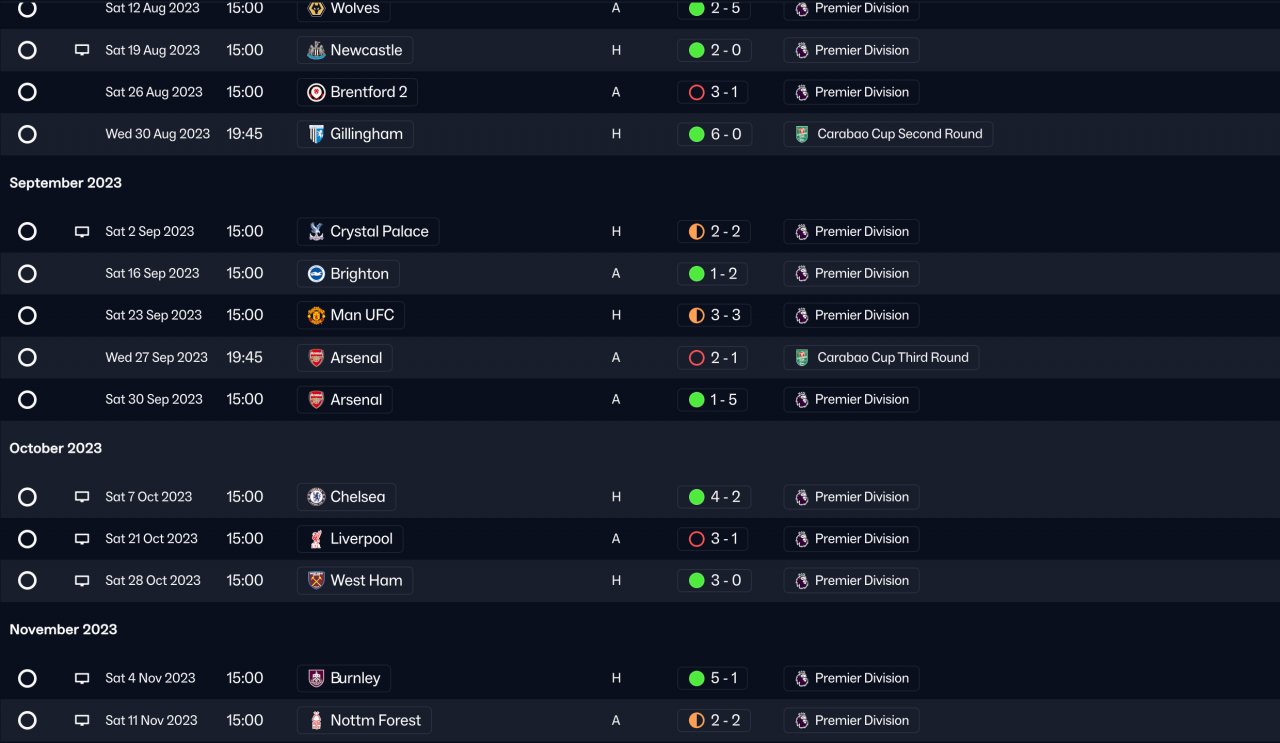Image resolution: width=1280 pixels, height=743 pixels.
Task: Select the radio circle for Brighton fixture
Action: 27,273
